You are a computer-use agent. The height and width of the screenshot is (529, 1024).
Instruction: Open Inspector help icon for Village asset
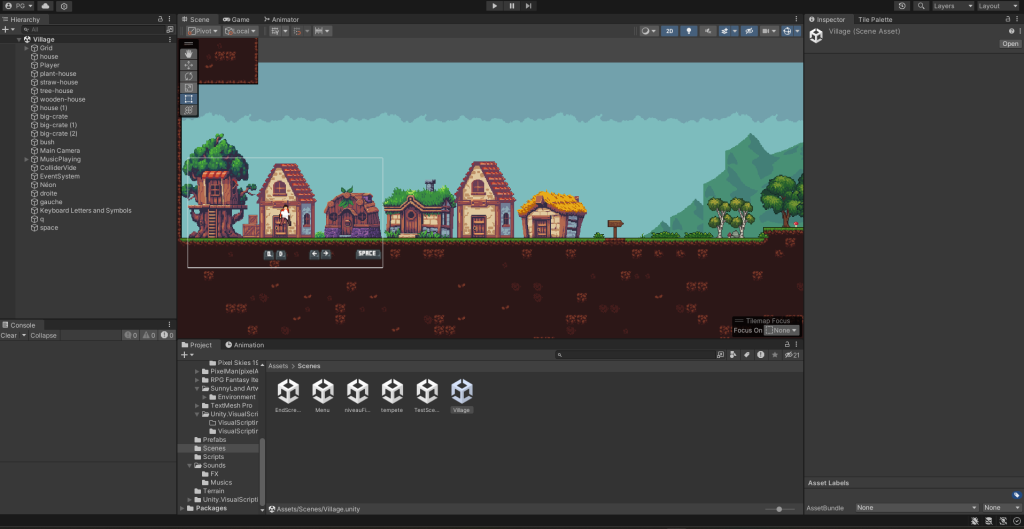(1011, 31)
